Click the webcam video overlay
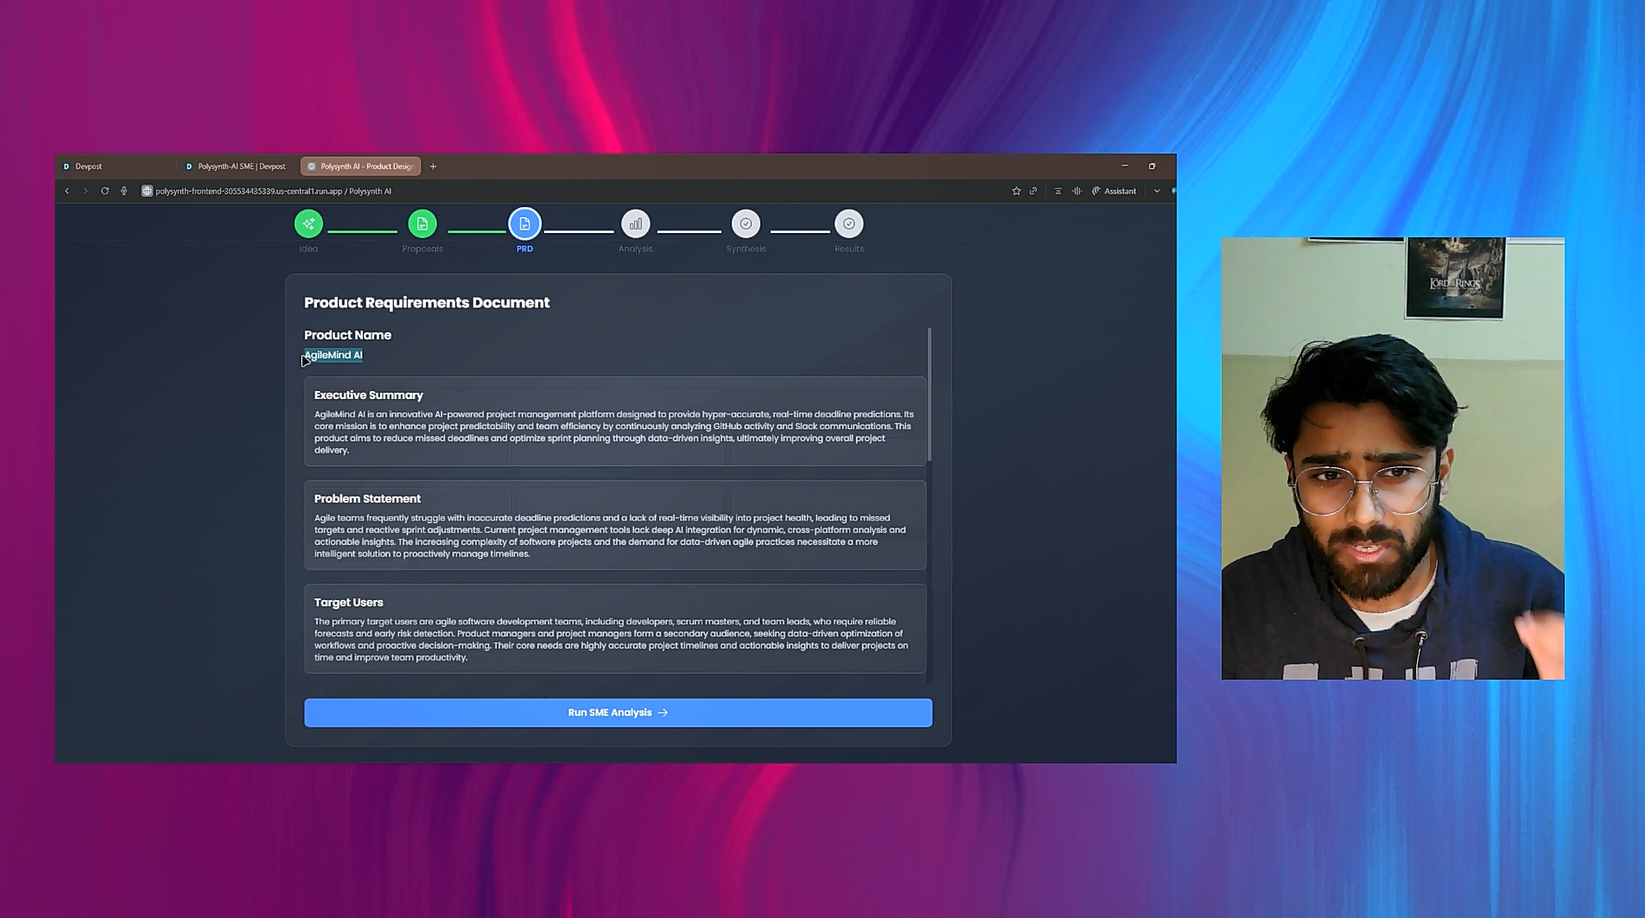 [1392, 458]
